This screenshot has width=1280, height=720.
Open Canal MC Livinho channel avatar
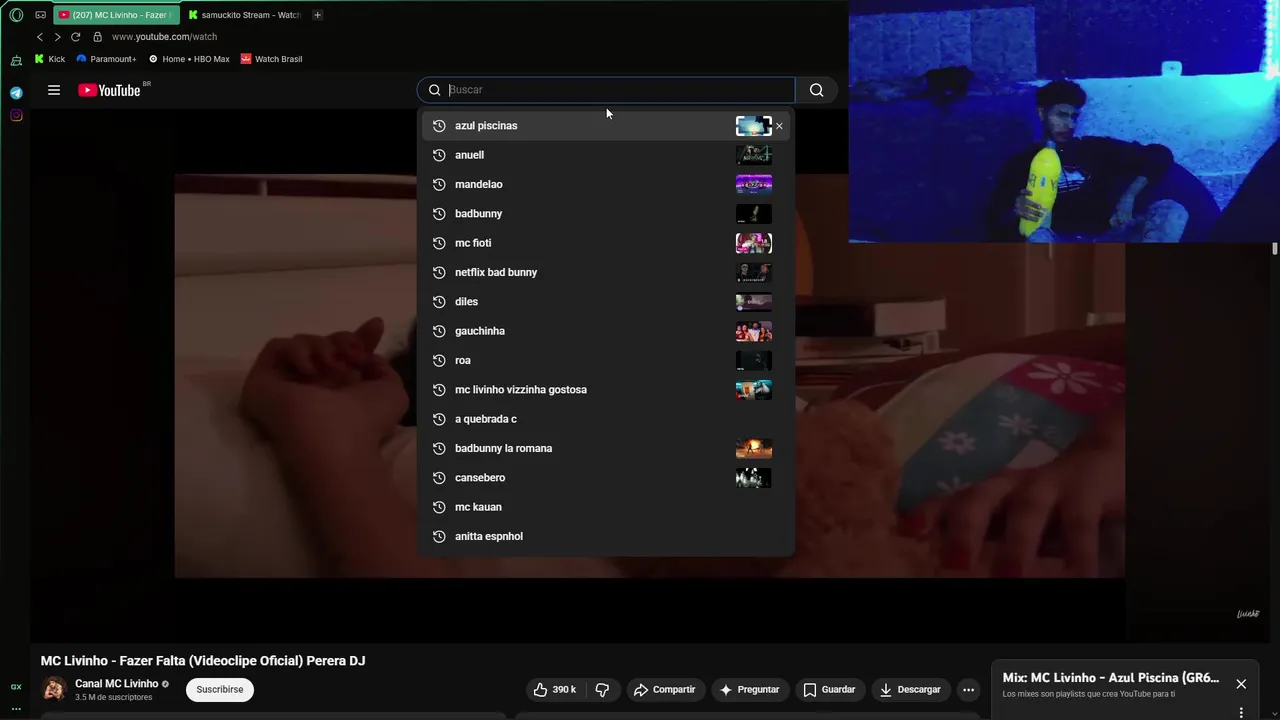click(x=54, y=689)
